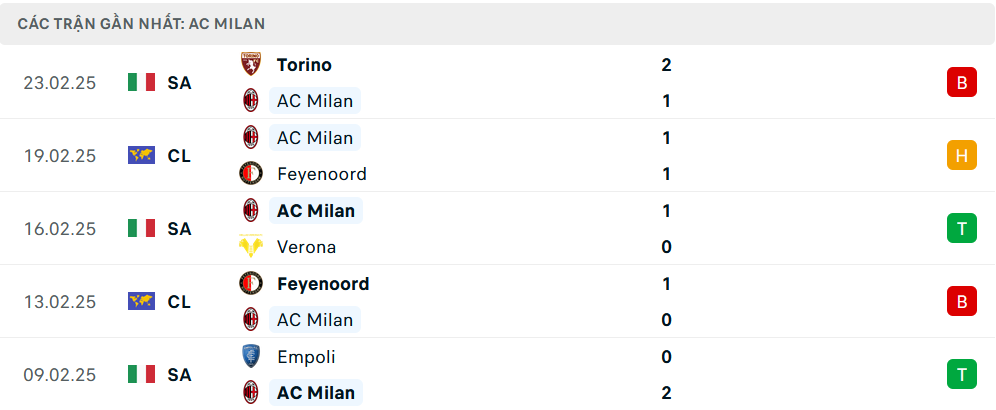
Task: Click the world flag icon for 19.02.25
Action: [141, 156]
